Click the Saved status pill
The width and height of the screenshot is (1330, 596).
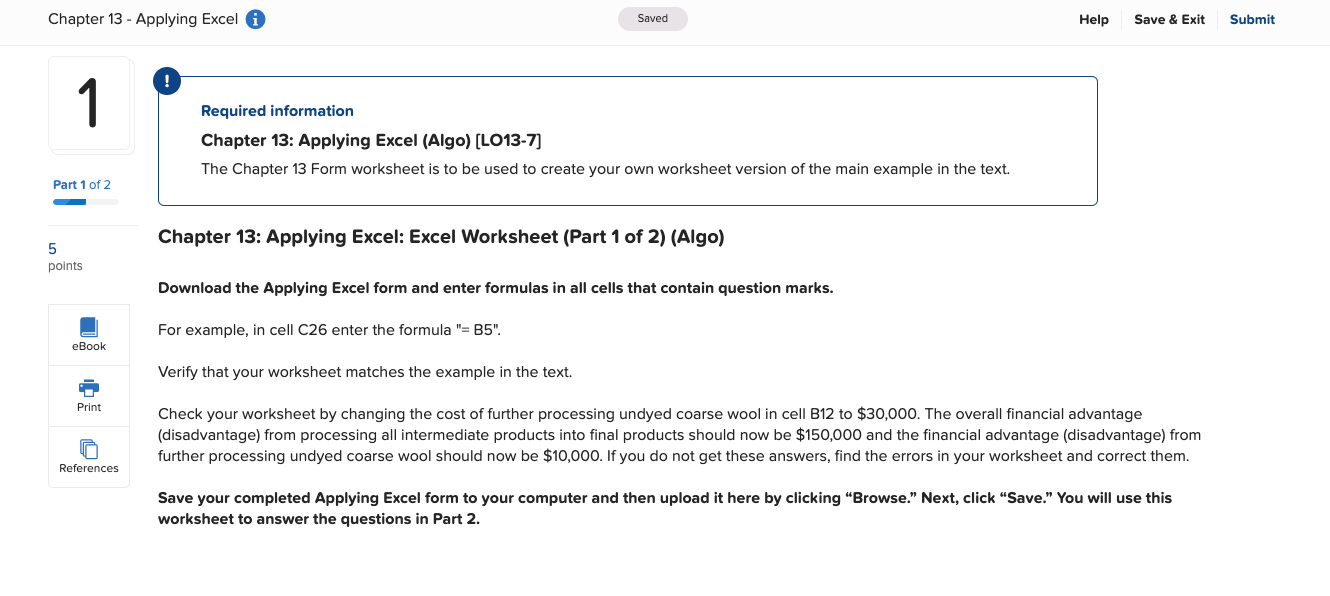click(652, 18)
